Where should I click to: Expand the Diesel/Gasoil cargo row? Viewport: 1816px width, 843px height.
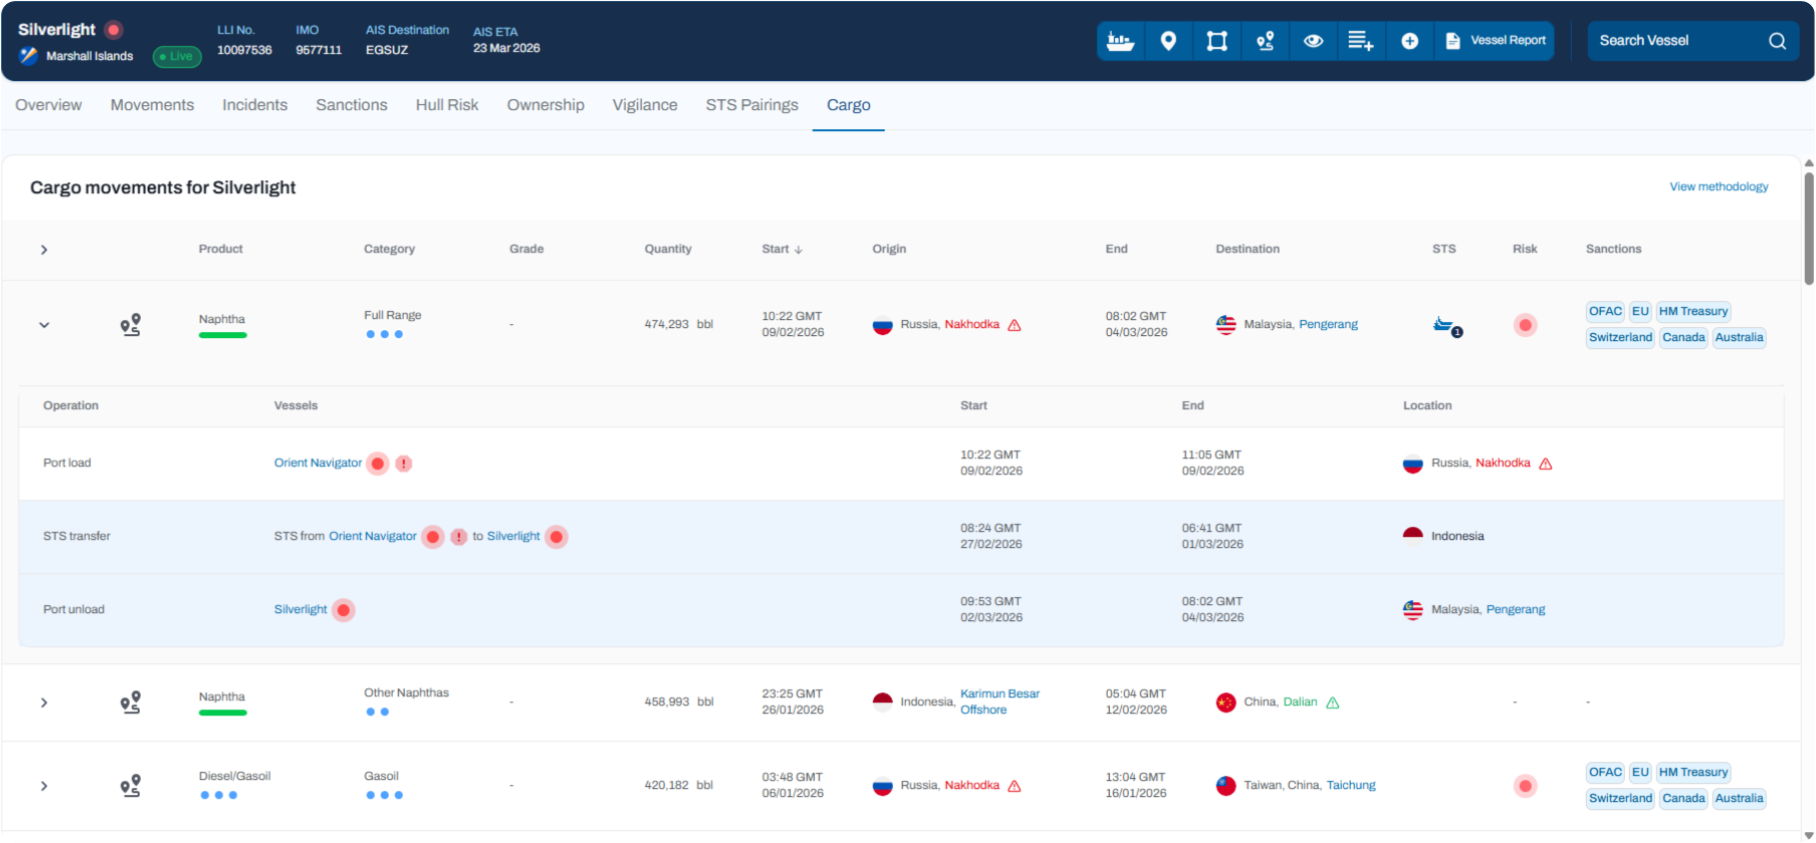click(x=44, y=786)
